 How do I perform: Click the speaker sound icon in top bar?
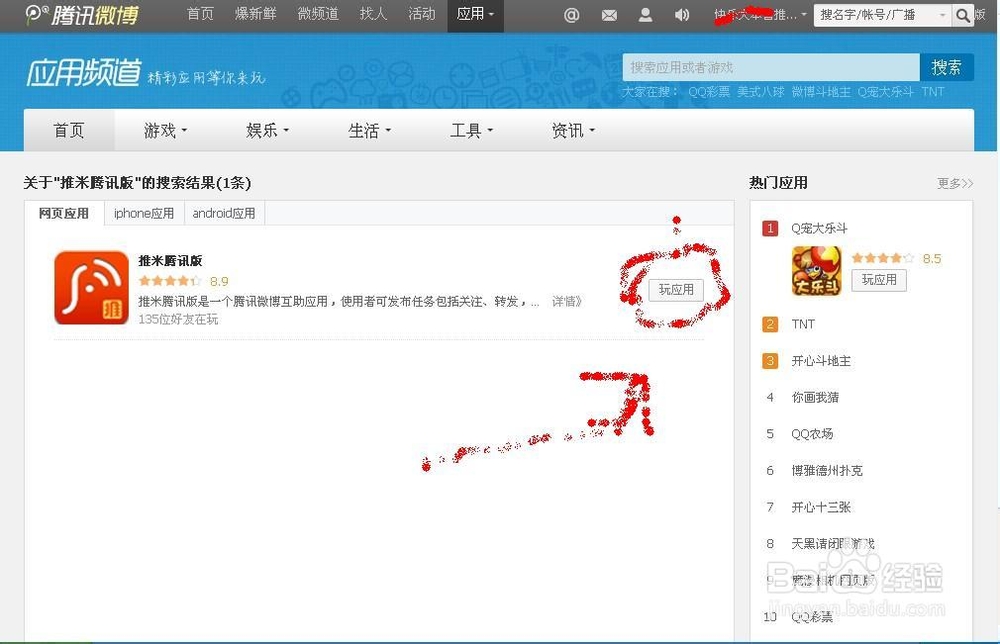tap(681, 15)
